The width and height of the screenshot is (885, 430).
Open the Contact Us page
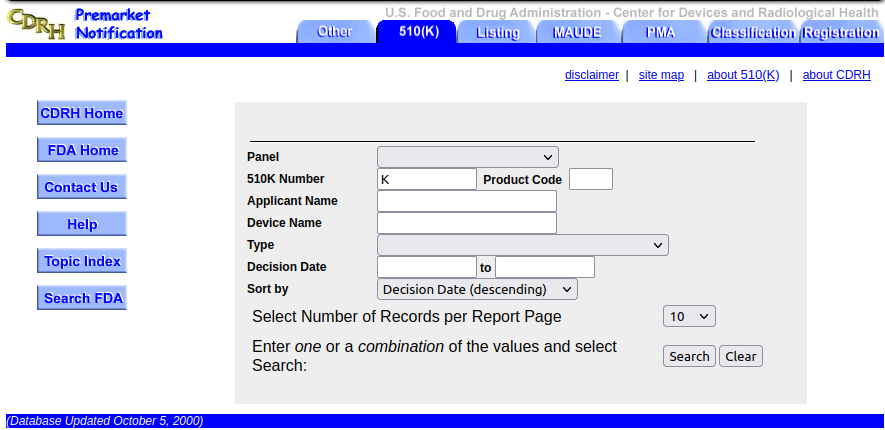coord(82,187)
